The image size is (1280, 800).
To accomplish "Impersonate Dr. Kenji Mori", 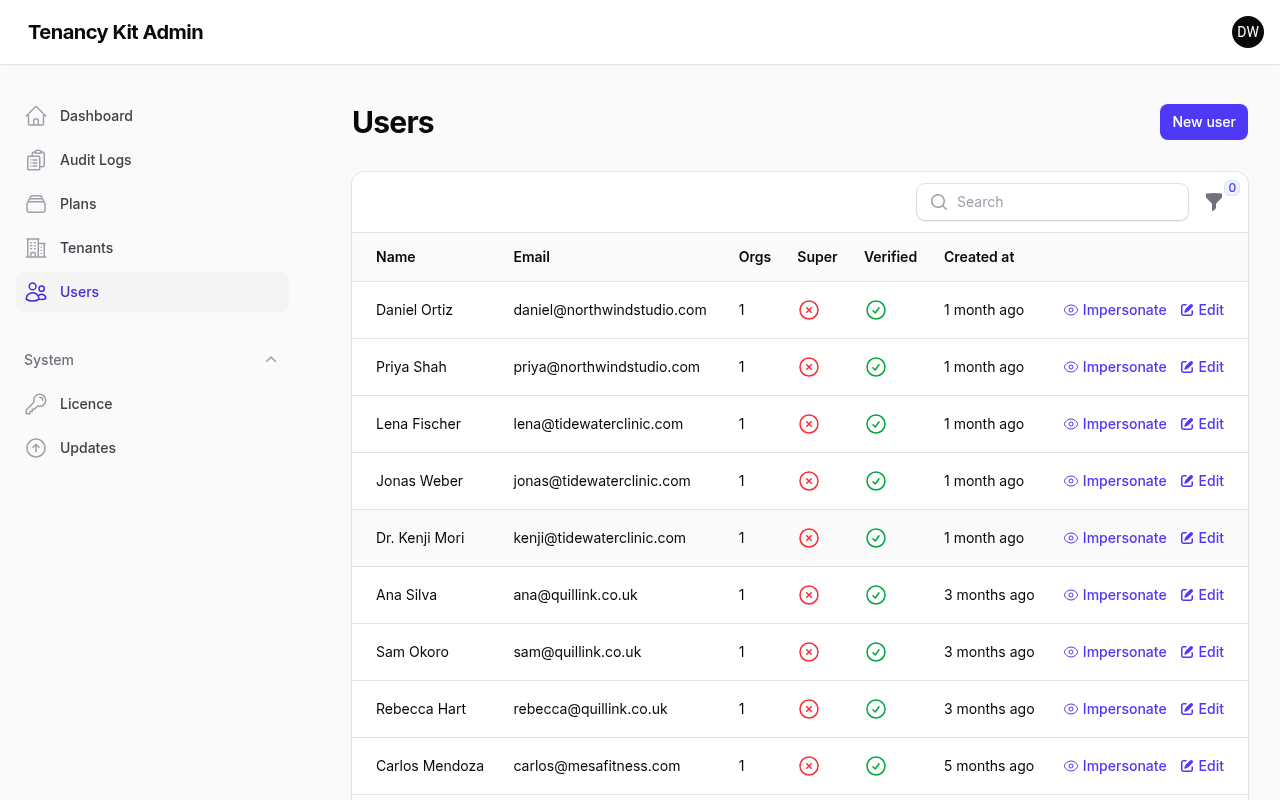I will pos(1115,538).
